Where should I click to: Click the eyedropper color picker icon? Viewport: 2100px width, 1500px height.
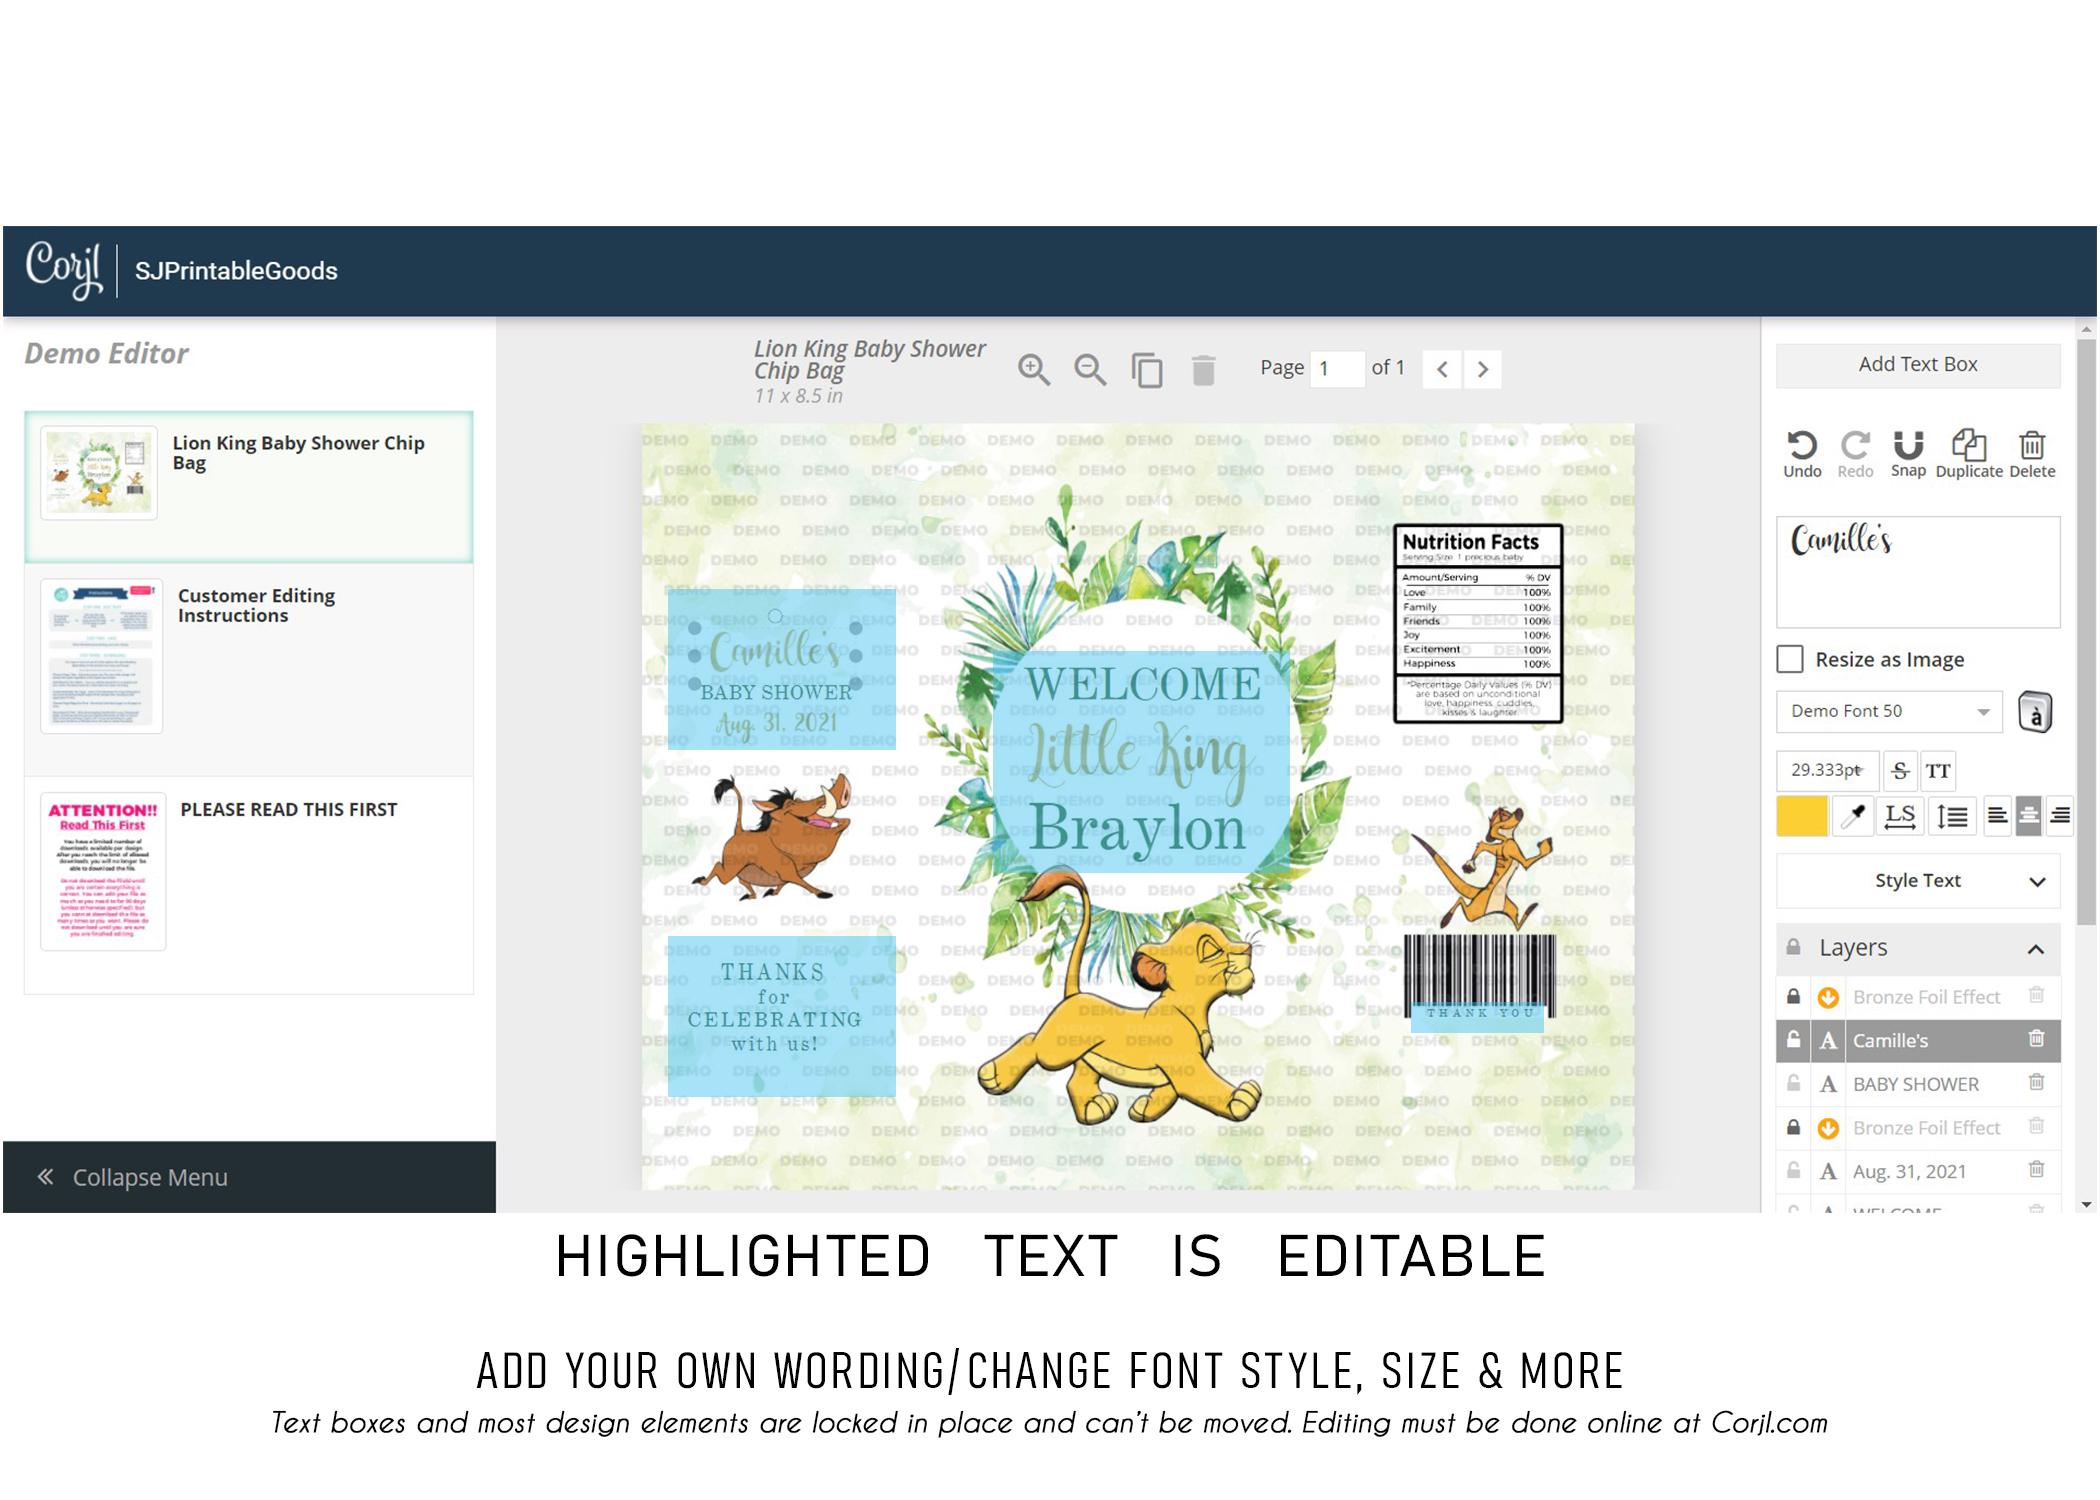point(1853,816)
